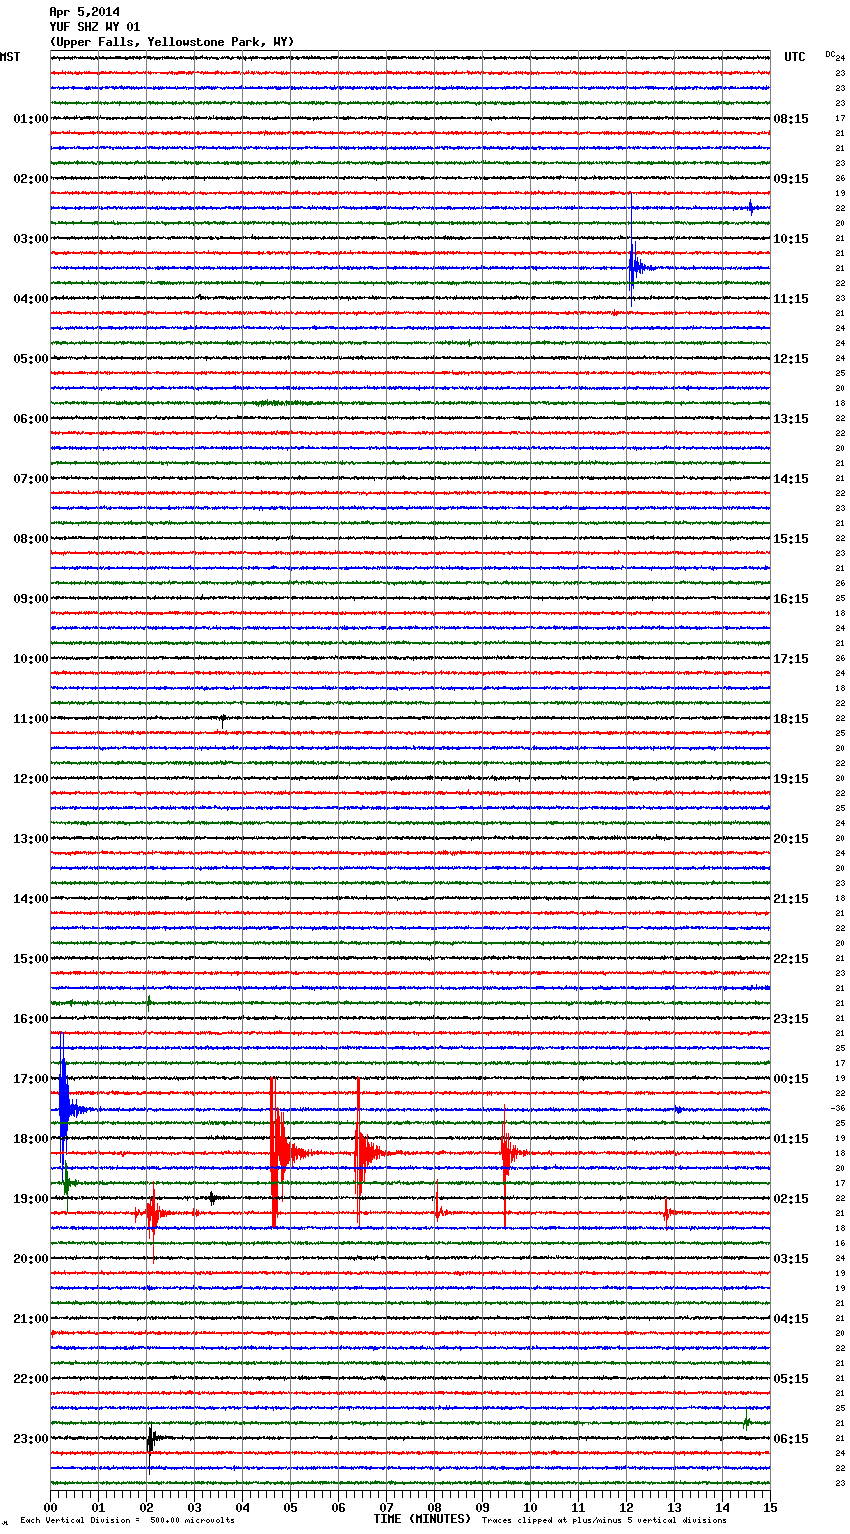Click the MST time label 01:00
The image size is (850, 1534).
(x=30, y=119)
